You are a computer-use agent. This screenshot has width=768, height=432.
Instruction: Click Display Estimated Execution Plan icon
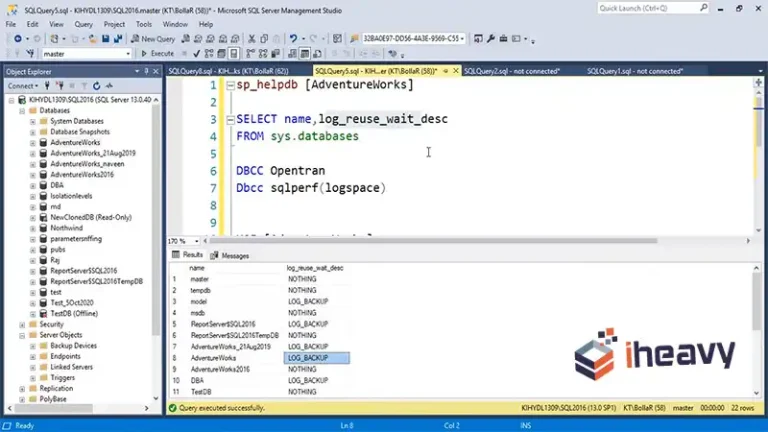209,54
